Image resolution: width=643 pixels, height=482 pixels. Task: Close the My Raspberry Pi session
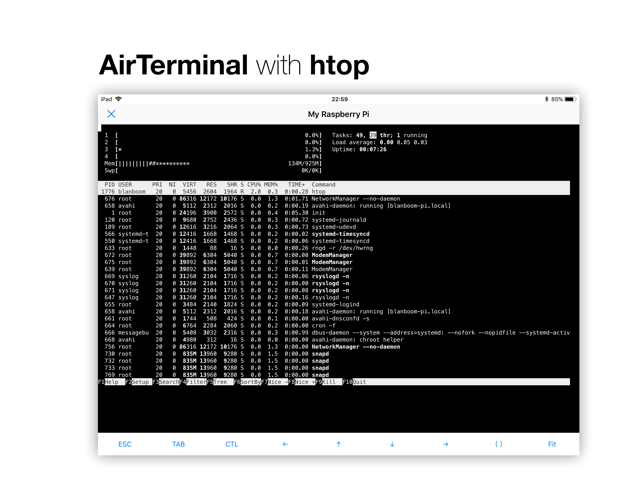click(x=111, y=114)
